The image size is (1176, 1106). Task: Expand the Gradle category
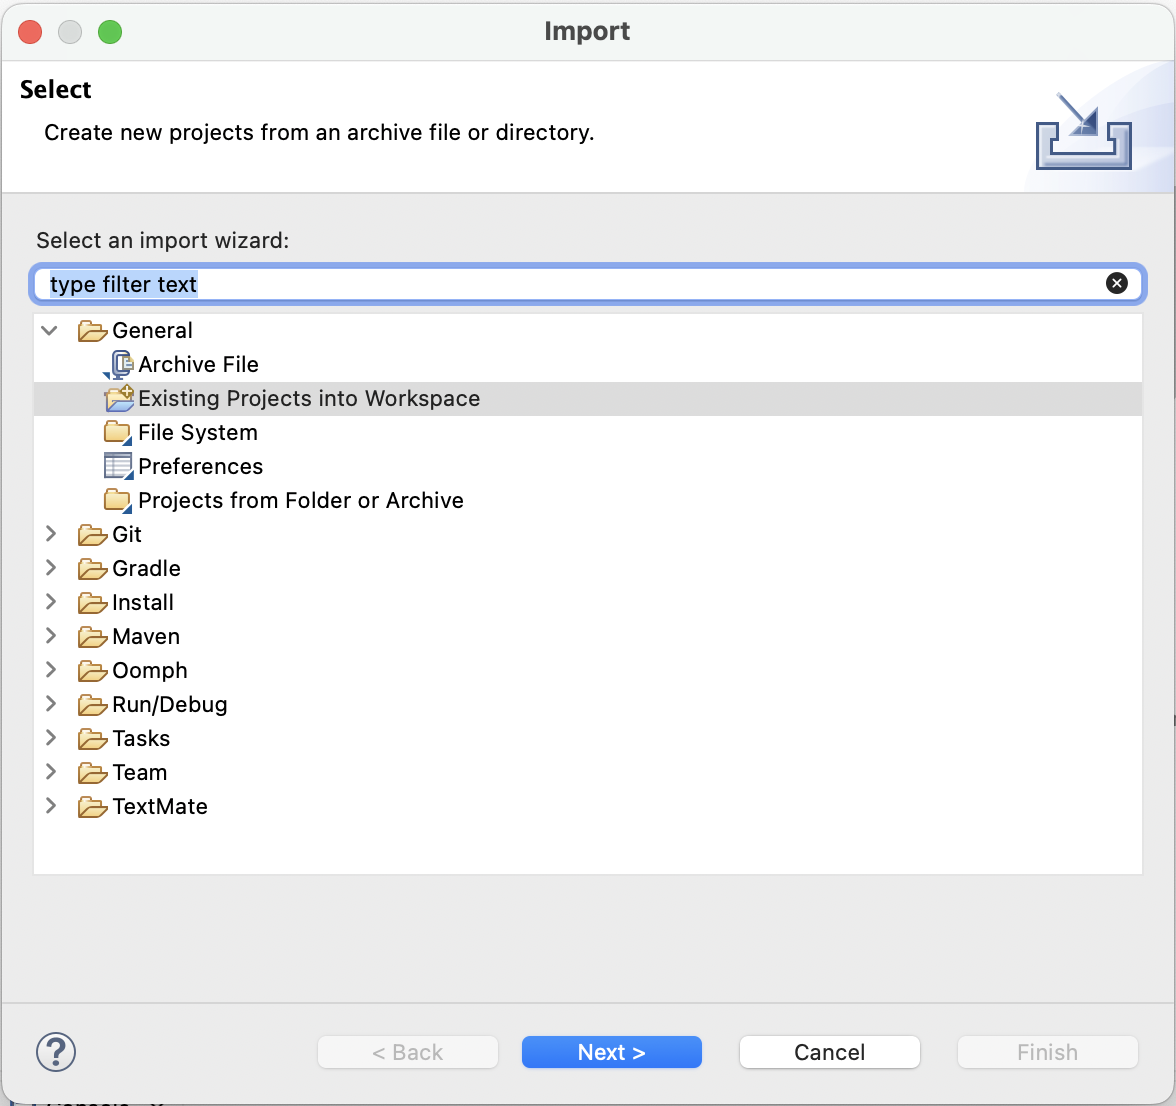point(50,568)
